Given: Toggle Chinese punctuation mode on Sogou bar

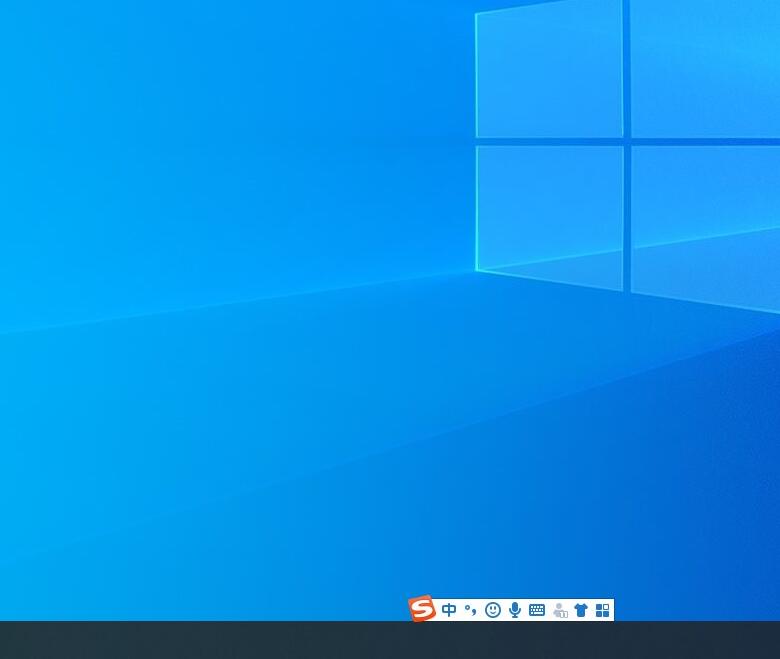Looking at the screenshot, I should pos(471,610).
